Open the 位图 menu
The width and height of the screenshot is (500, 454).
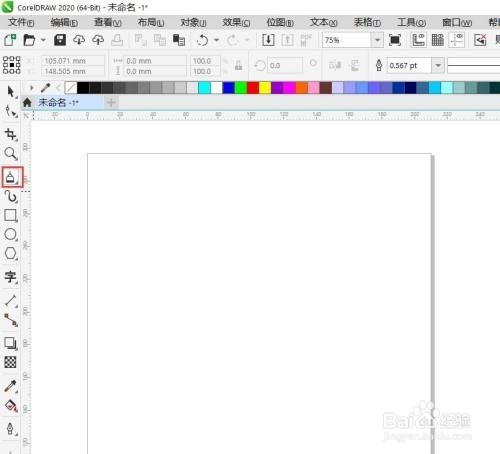point(280,22)
